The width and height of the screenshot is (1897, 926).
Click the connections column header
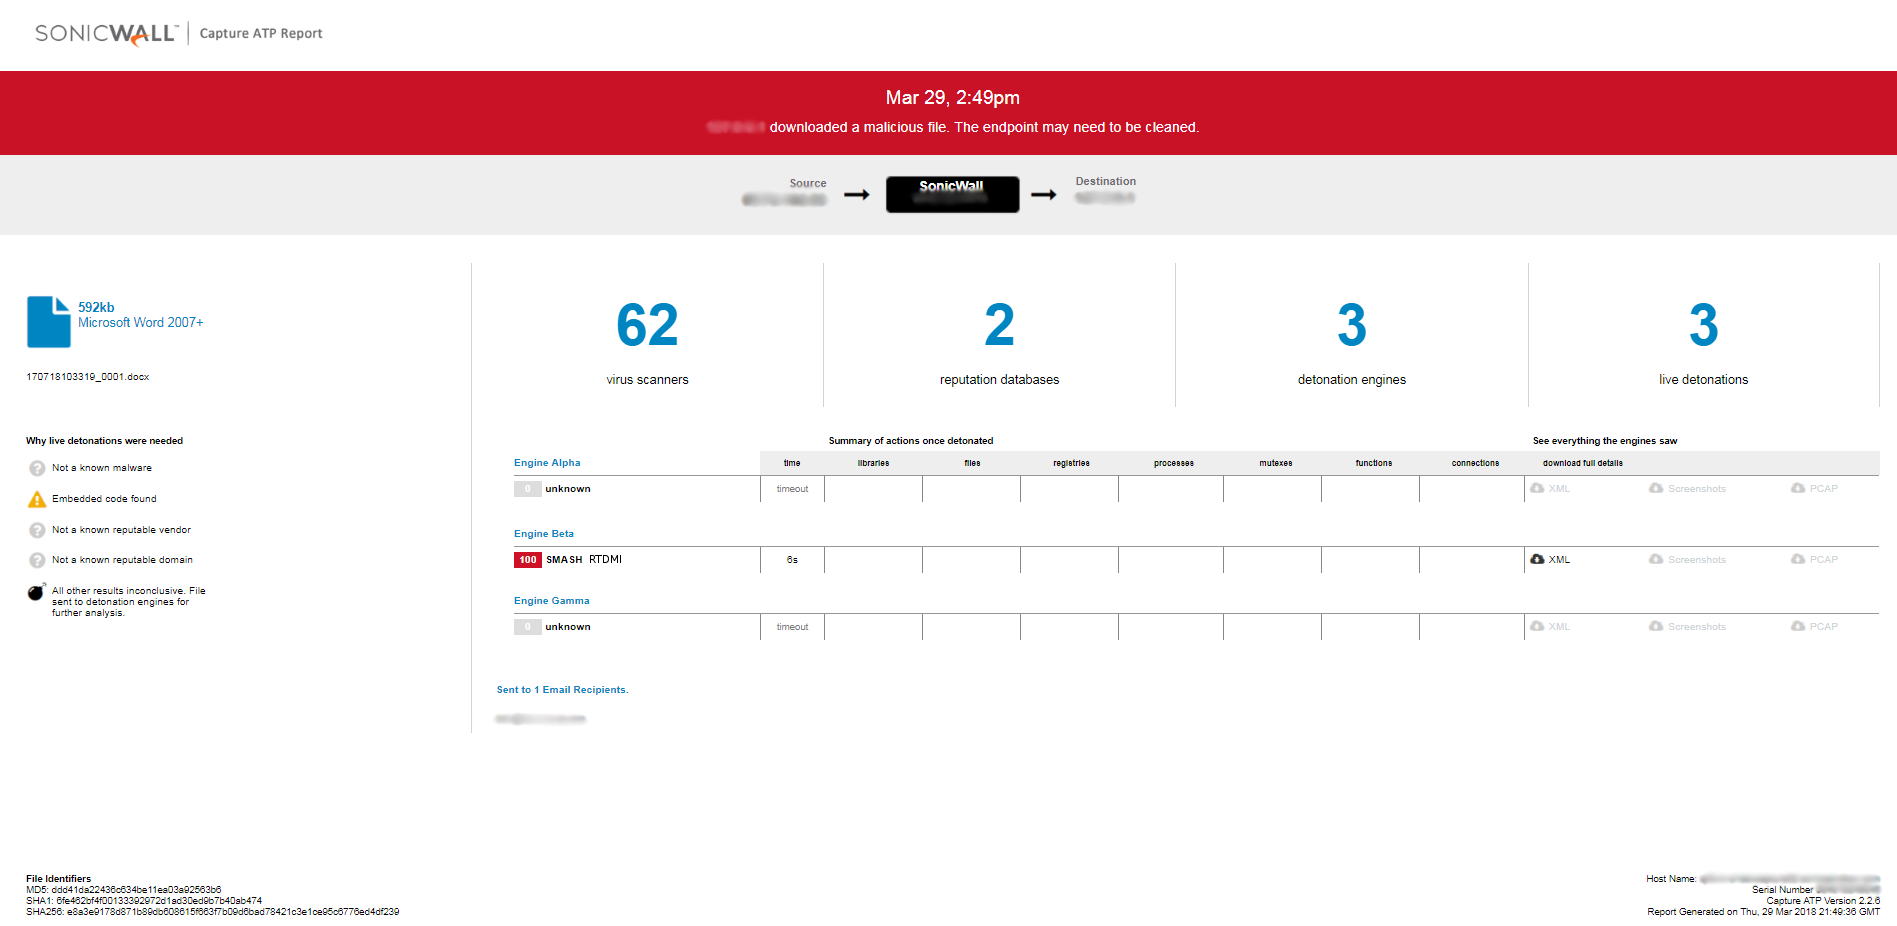[1475, 463]
